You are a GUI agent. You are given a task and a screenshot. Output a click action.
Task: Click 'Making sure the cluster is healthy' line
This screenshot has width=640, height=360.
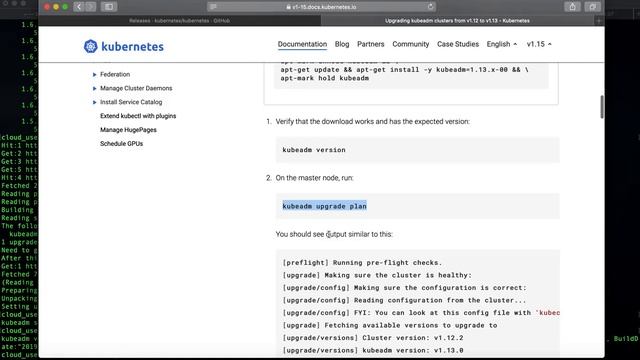(x=377, y=276)
